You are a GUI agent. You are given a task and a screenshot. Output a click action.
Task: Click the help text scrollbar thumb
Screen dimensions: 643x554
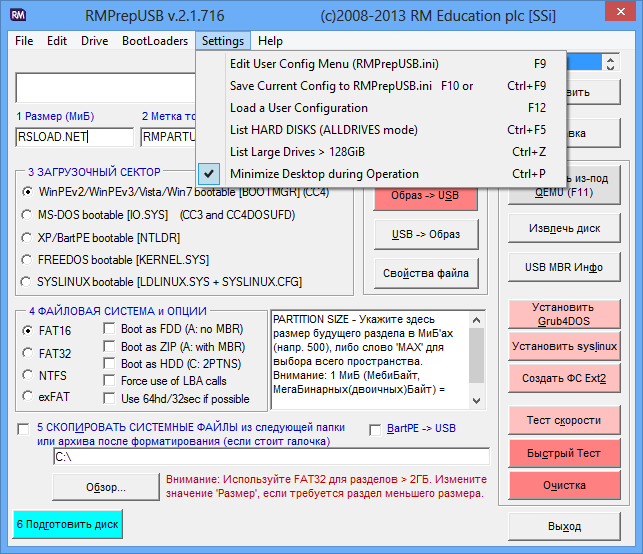(x=477, y=355)
